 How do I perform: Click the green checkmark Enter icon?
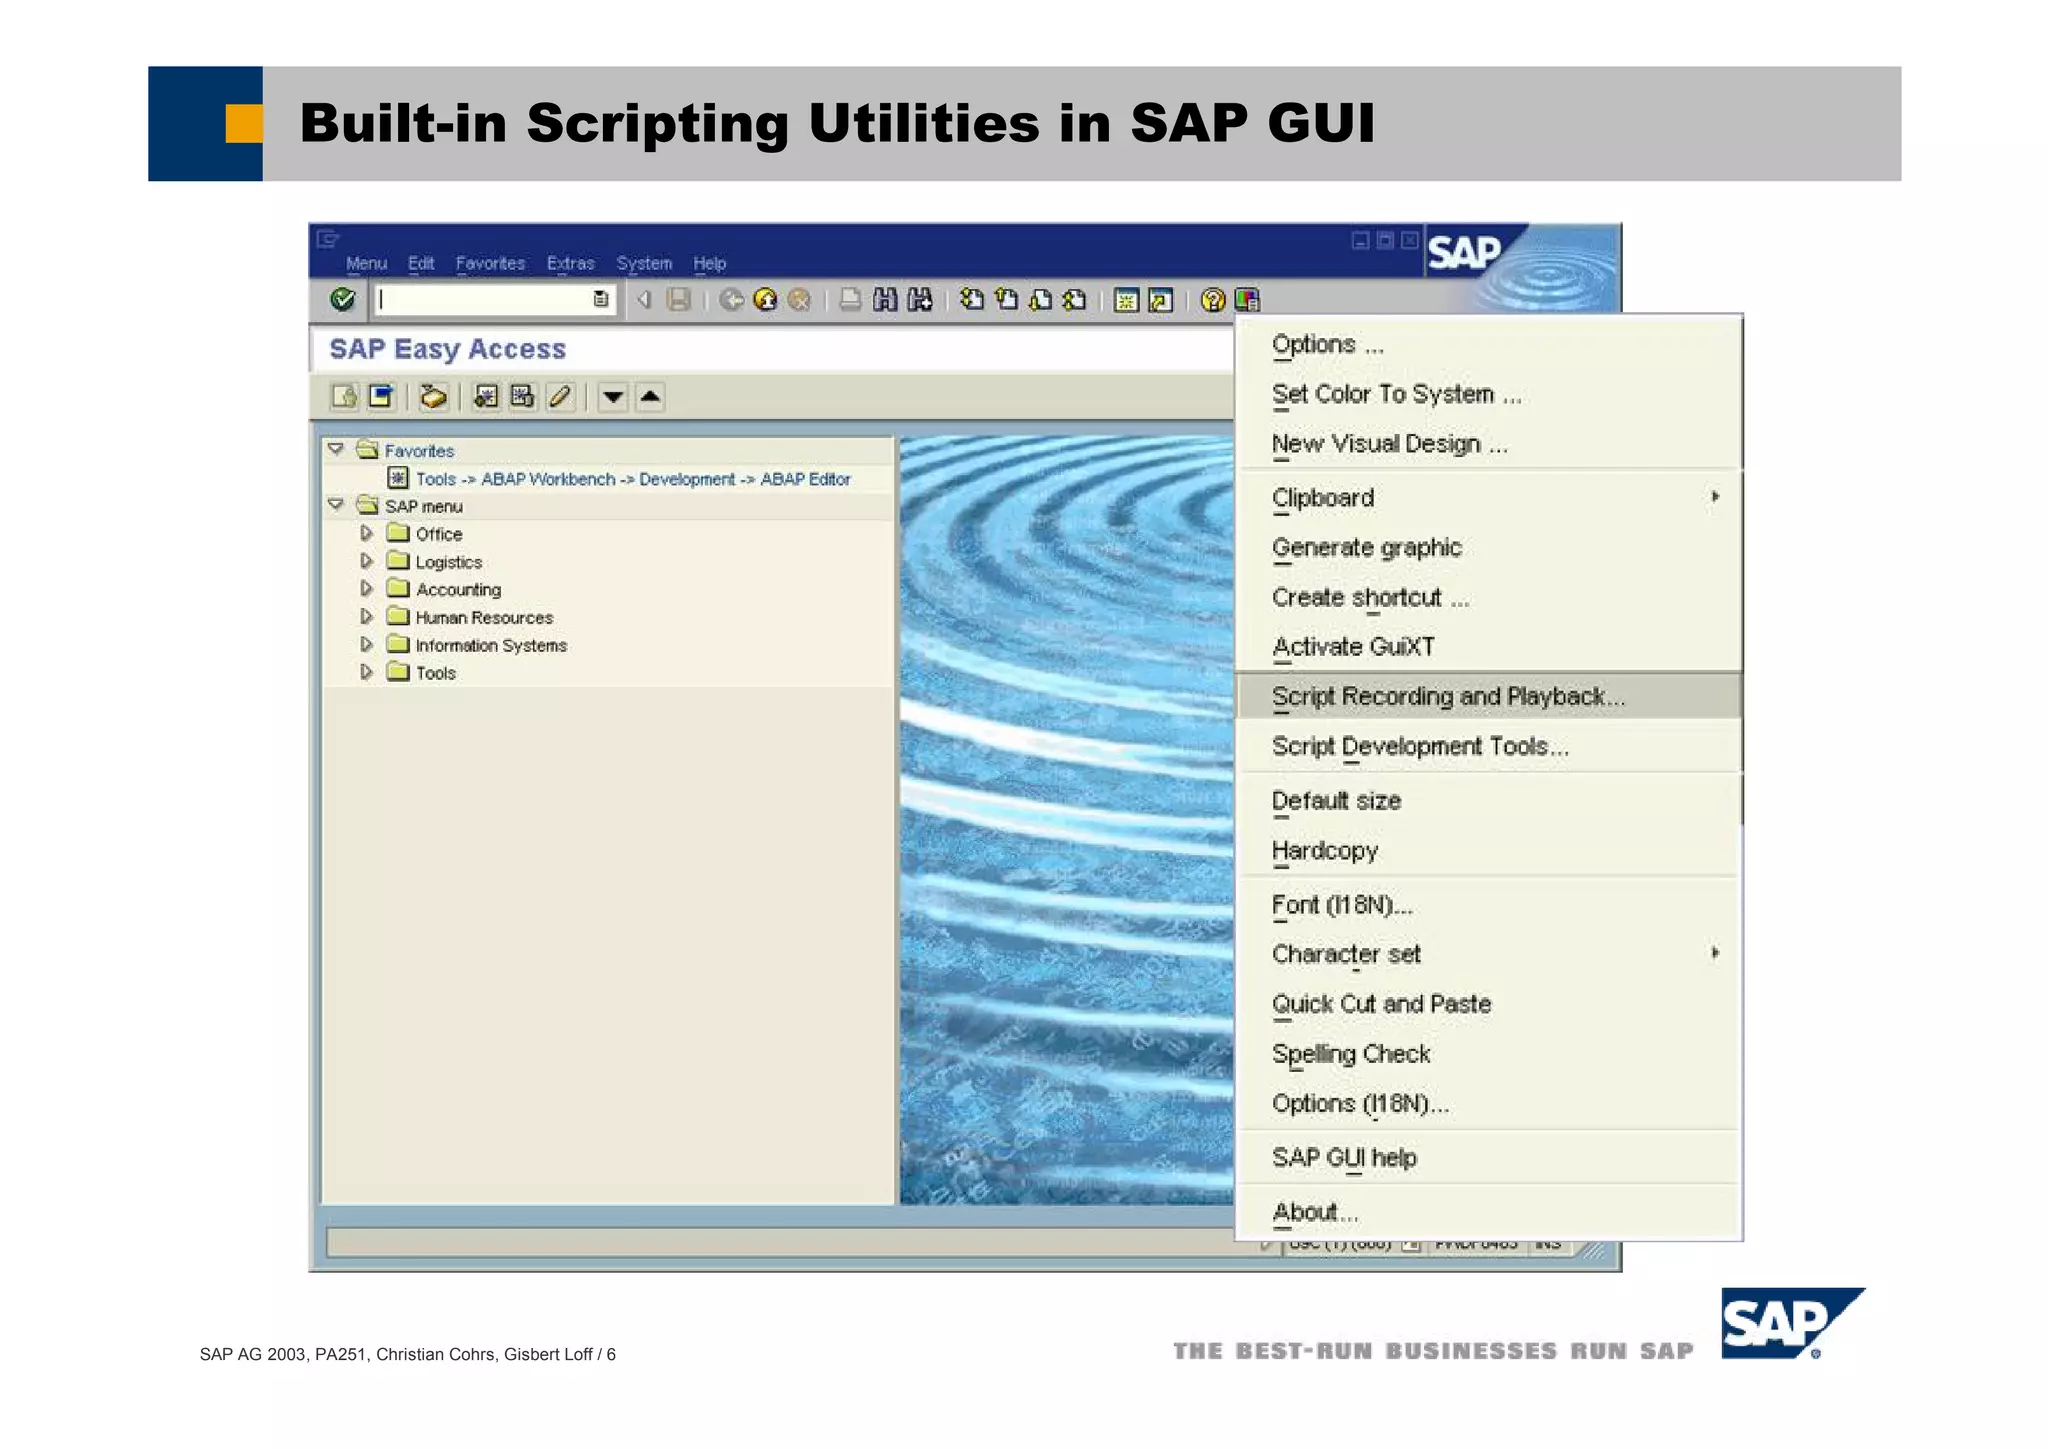[342, 299]
